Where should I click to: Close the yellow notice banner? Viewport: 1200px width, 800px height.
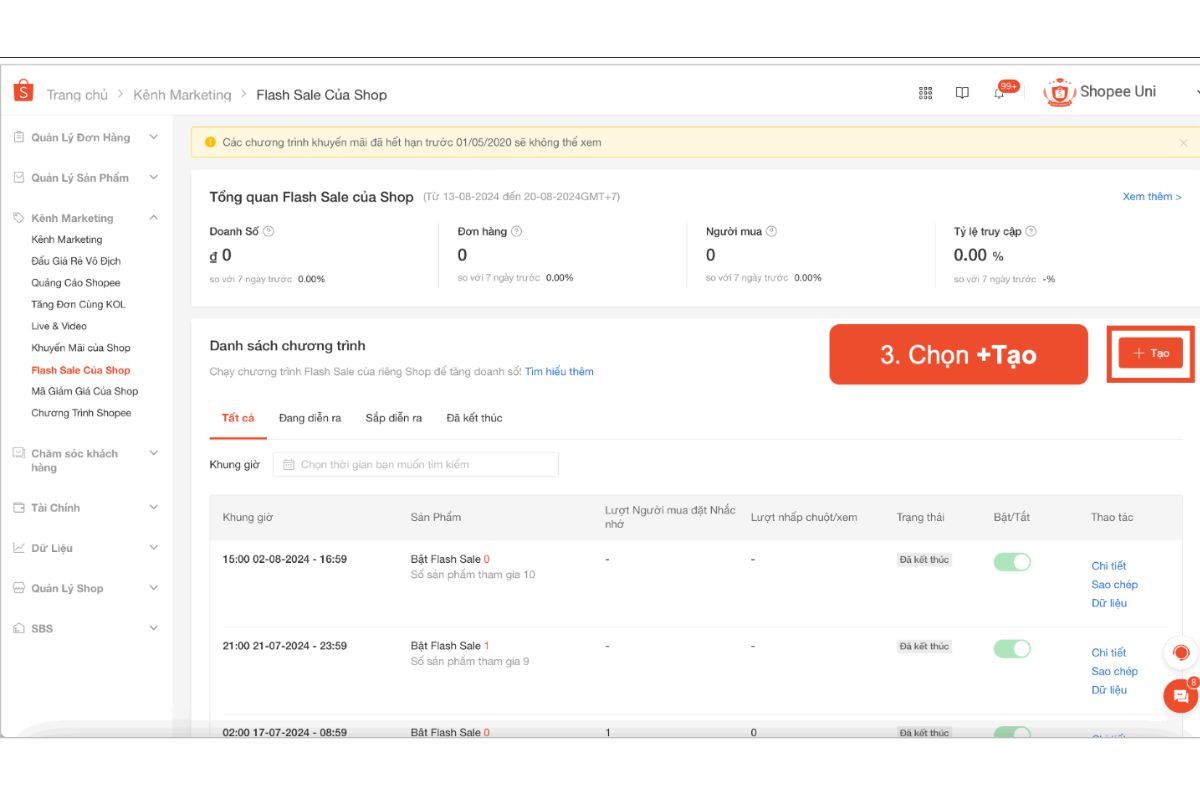[1183, 143]
